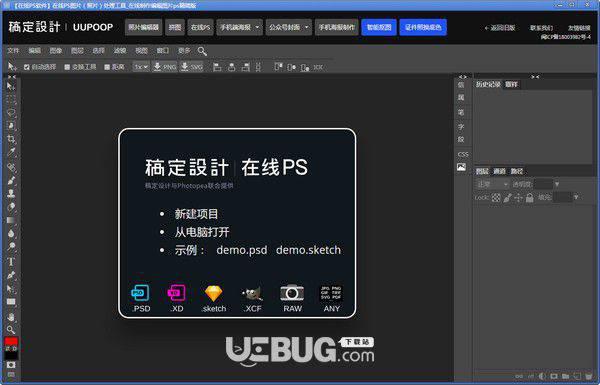The height and width of the screenshot is (385, 600).
Task: Click the red foreground color swatch
Action: (11, 341)
